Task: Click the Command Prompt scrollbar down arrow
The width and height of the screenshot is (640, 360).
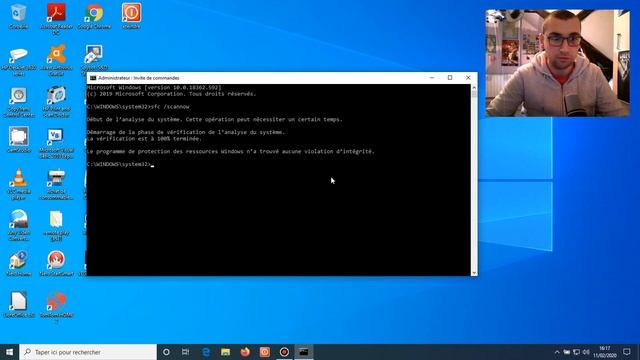Action: pyautogui.click(x=474, y=273)
